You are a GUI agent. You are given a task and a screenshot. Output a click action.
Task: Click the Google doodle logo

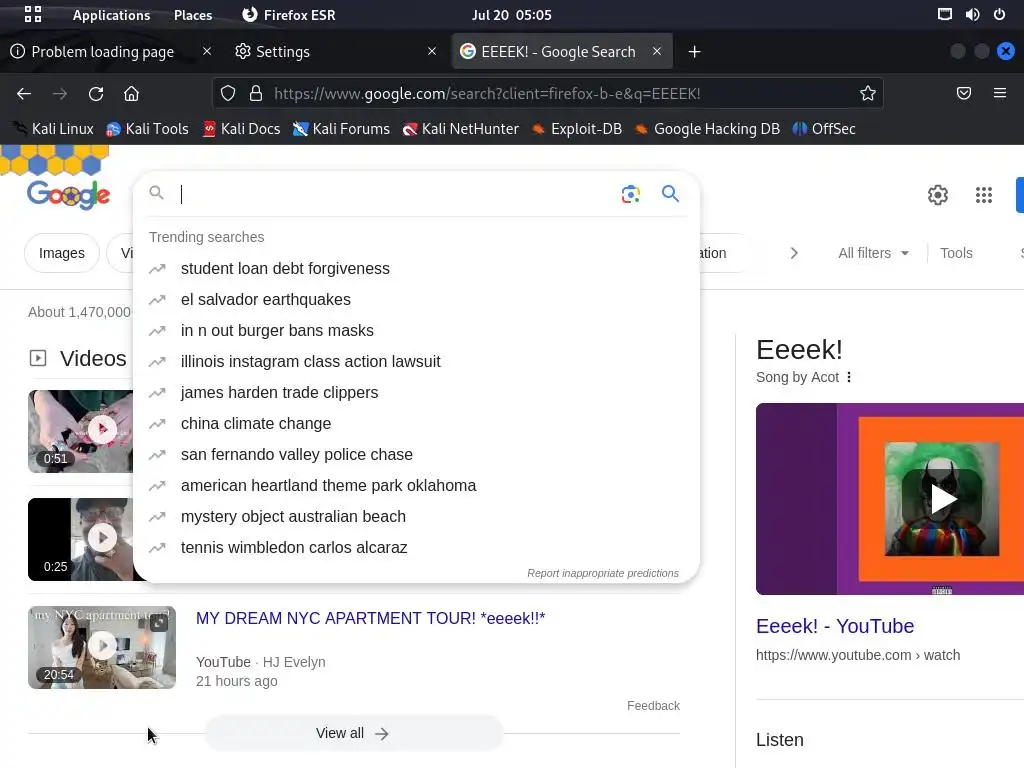click(69, 194)
